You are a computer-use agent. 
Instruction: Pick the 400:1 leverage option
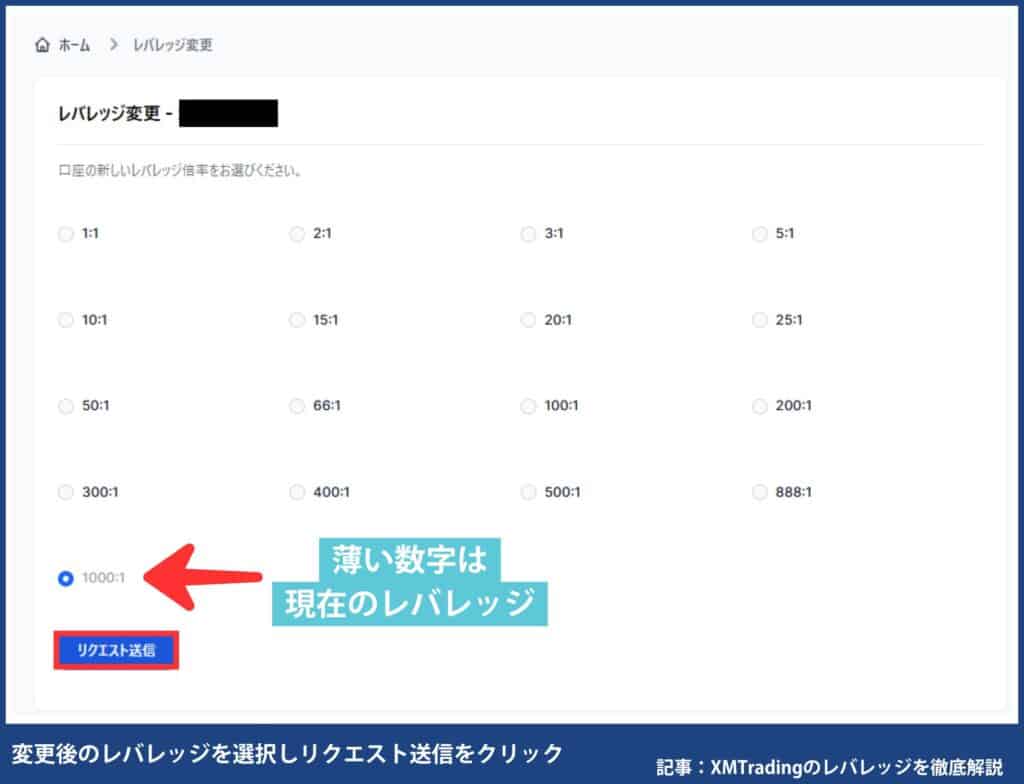297,492
